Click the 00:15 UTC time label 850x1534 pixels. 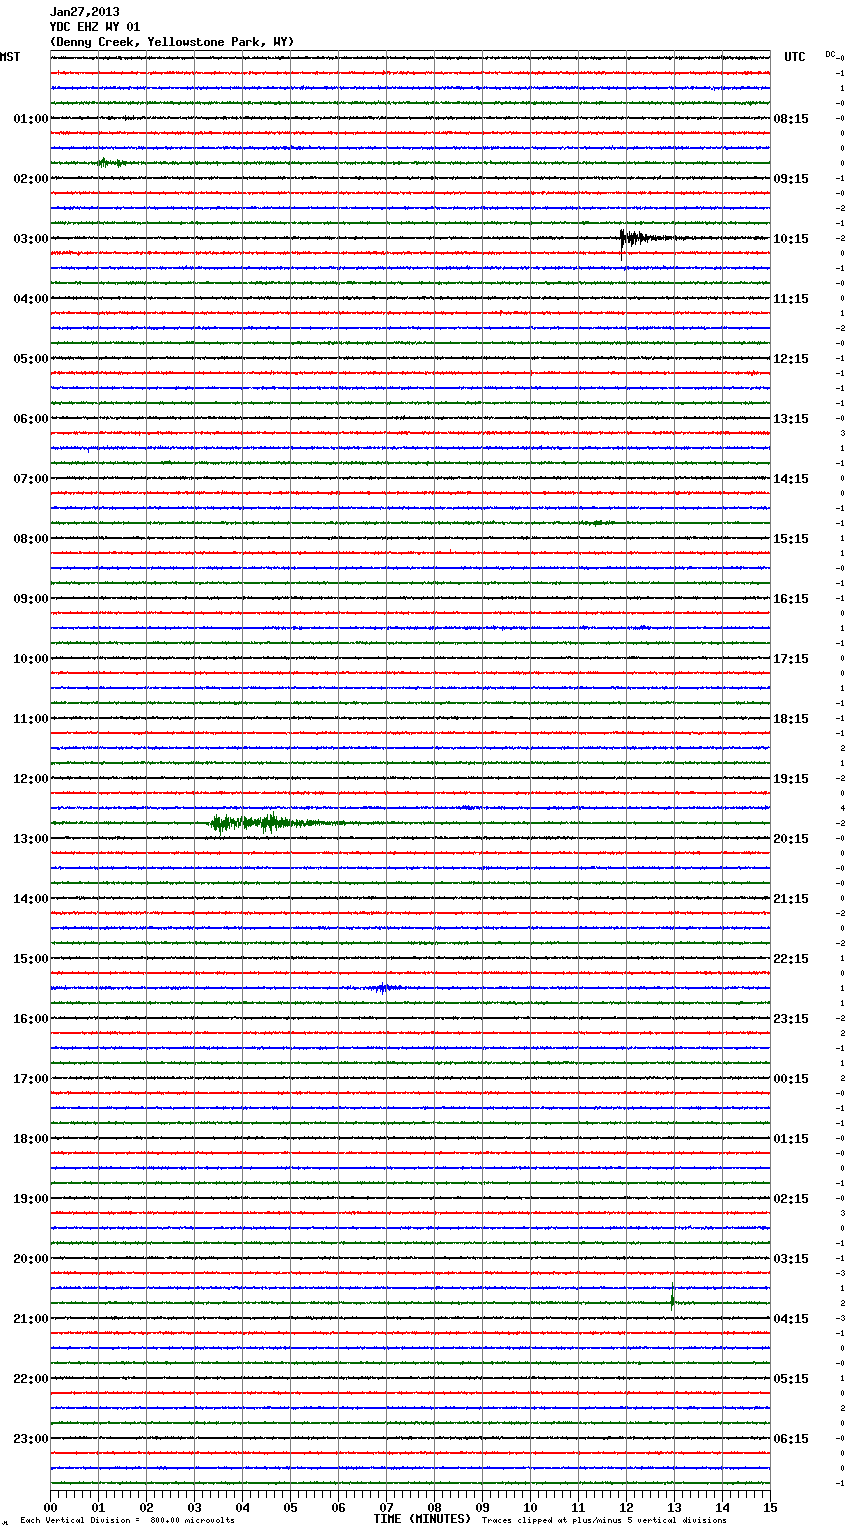click(x=791, y=1079)
